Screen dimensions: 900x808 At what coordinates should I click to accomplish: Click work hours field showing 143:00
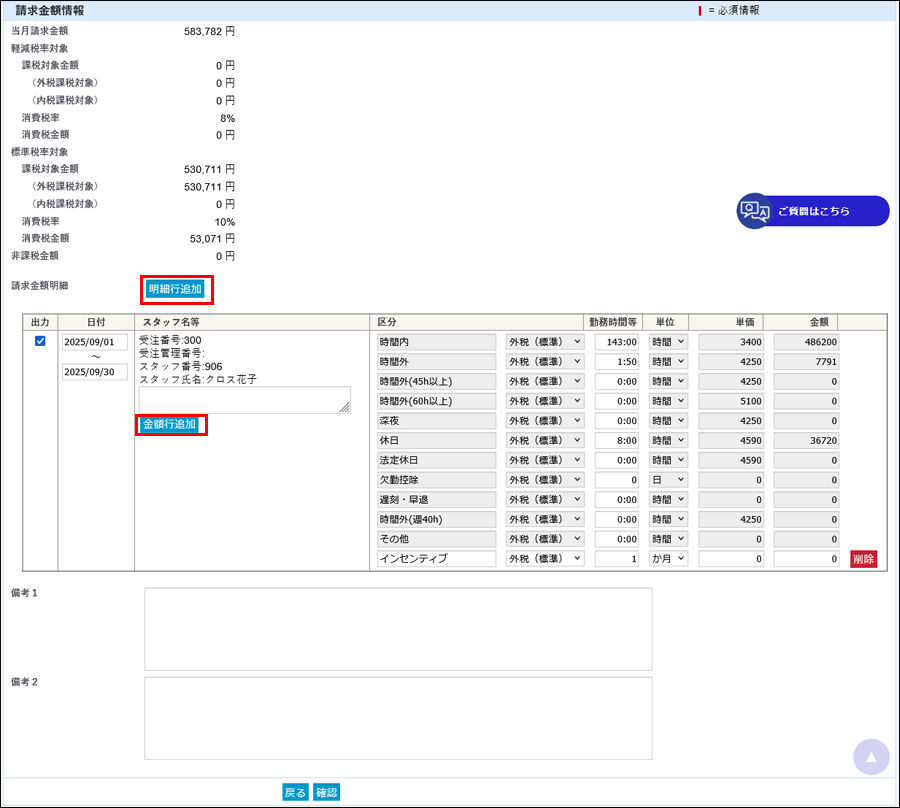coord(616,342)
